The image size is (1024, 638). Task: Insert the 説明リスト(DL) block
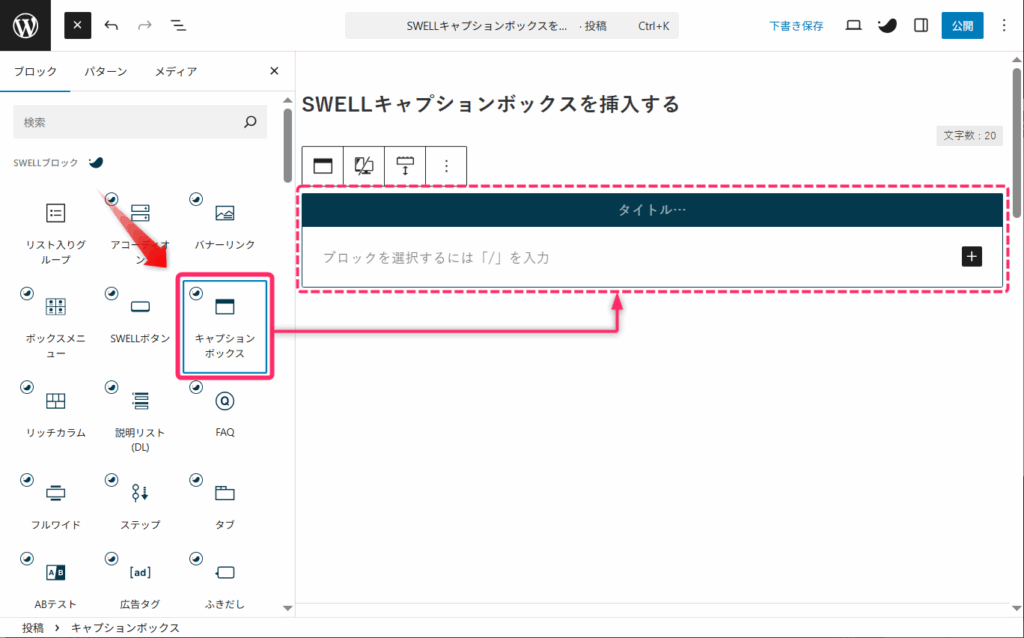click(140, 419)
